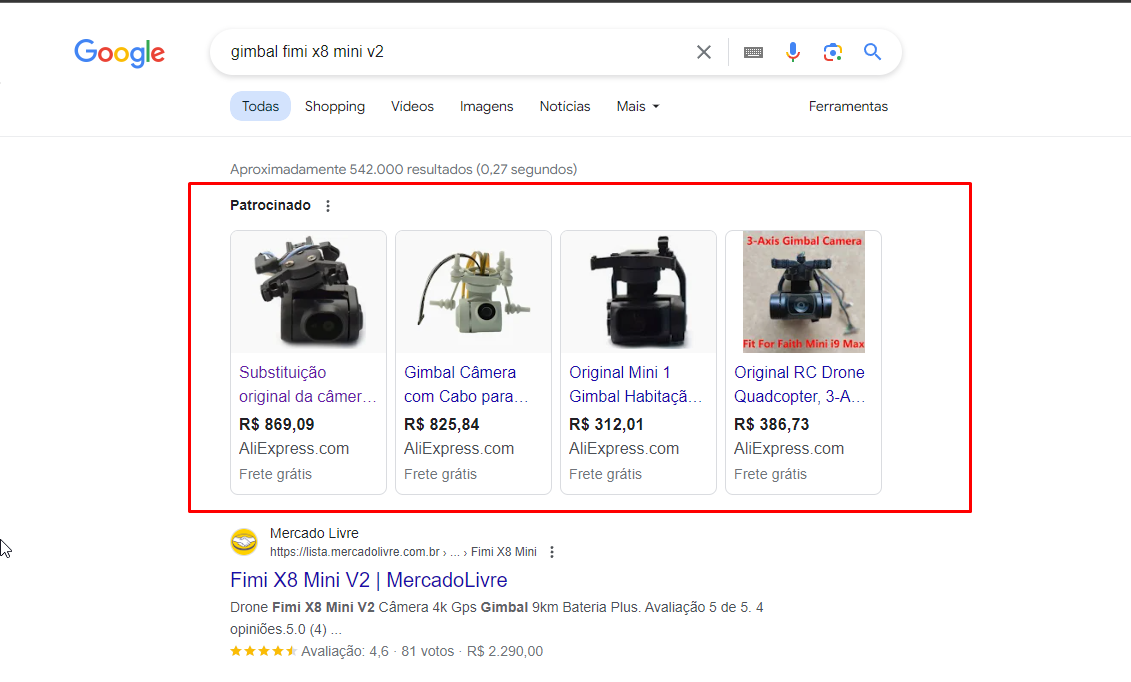The height and width of the screenshot is (682, 1131).
Task: Switch to the Shopping tab
Action: coord(335,106)
